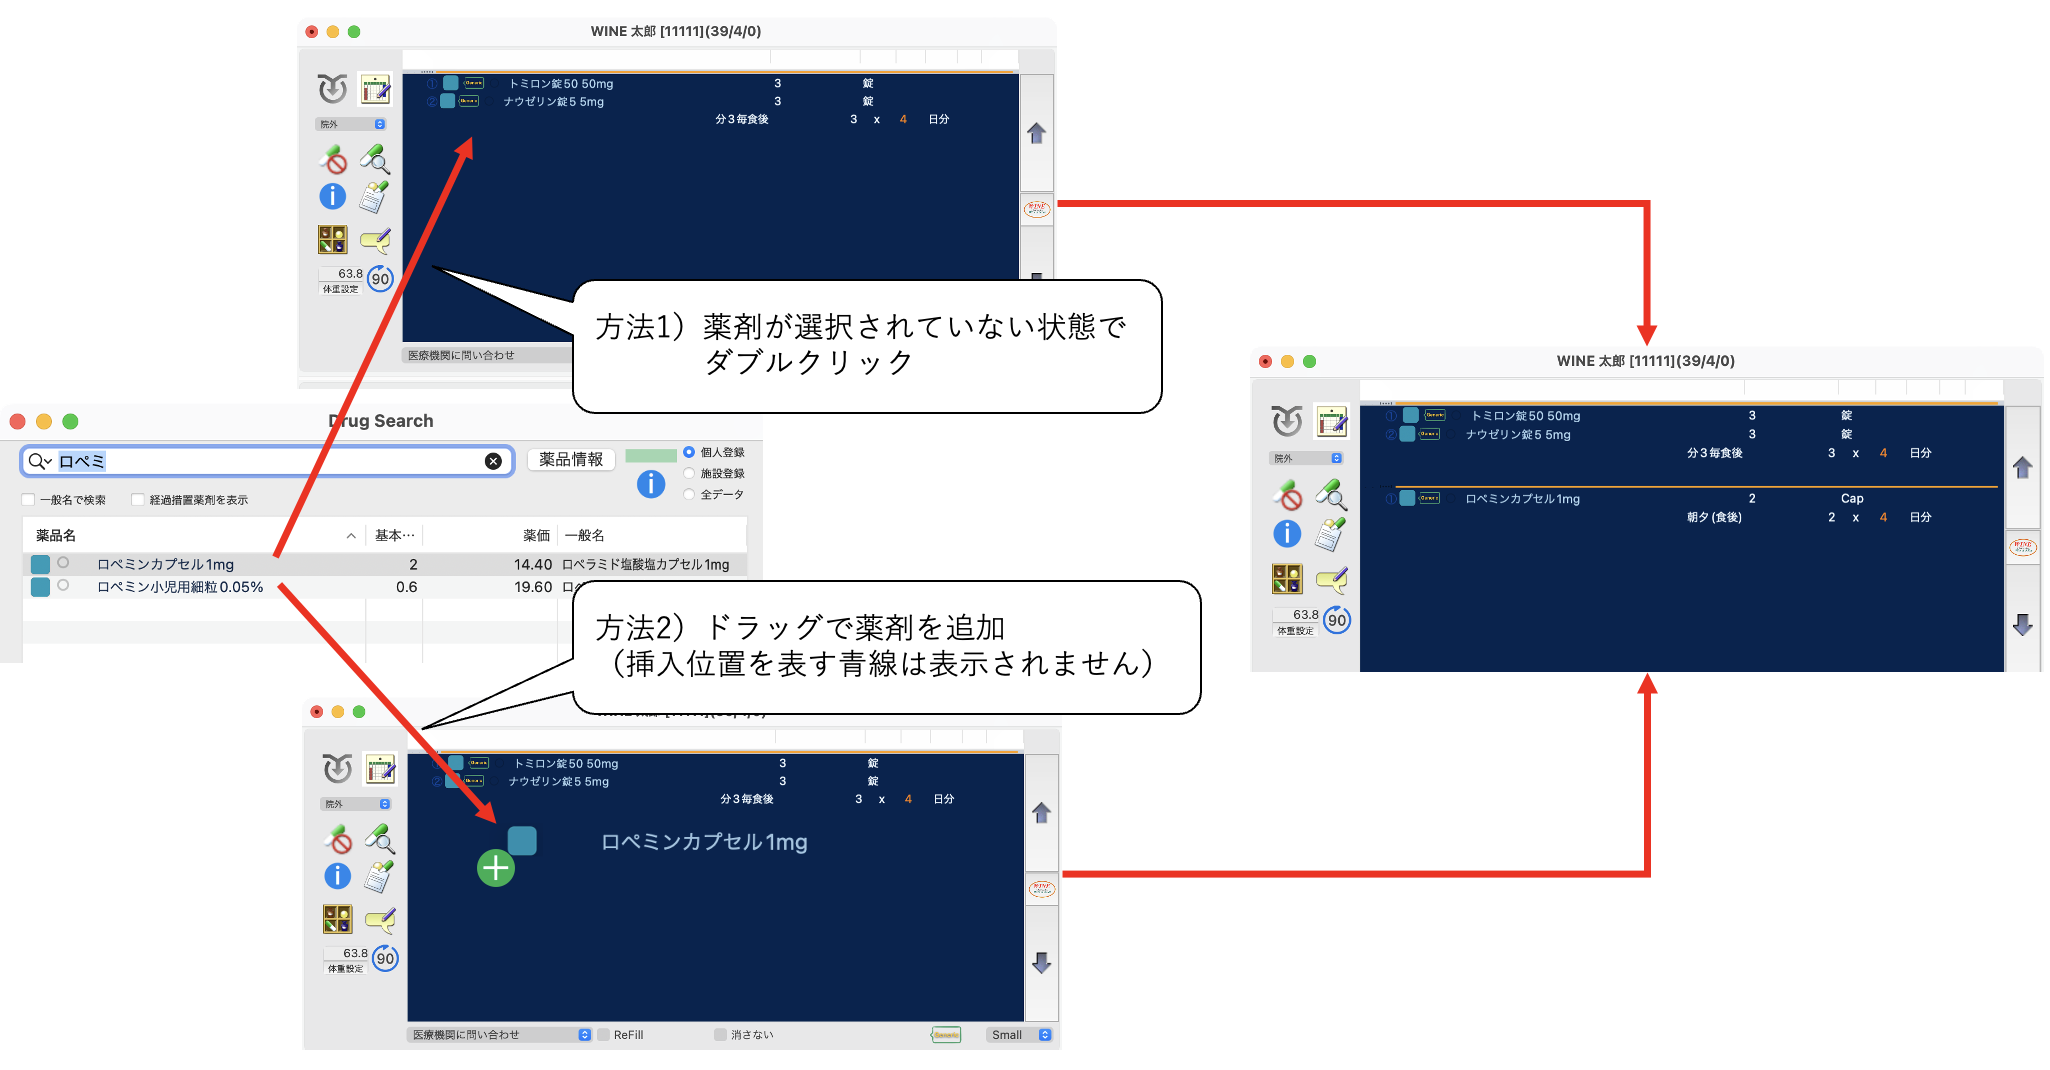Click the 薬品情報 button
This screenshot has width=2050, height=1070.
(570, 460)
